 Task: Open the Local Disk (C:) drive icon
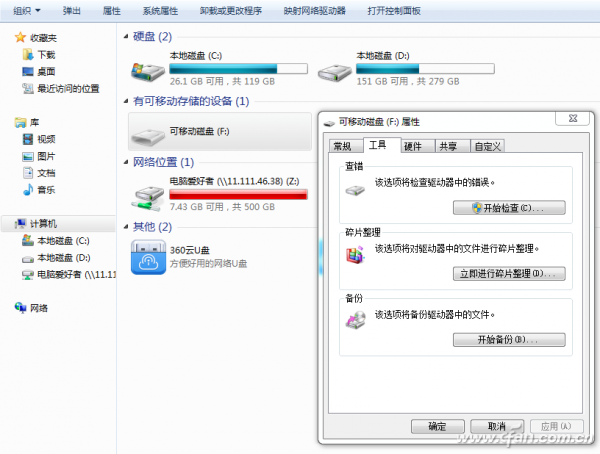click(x=148, y=71)
